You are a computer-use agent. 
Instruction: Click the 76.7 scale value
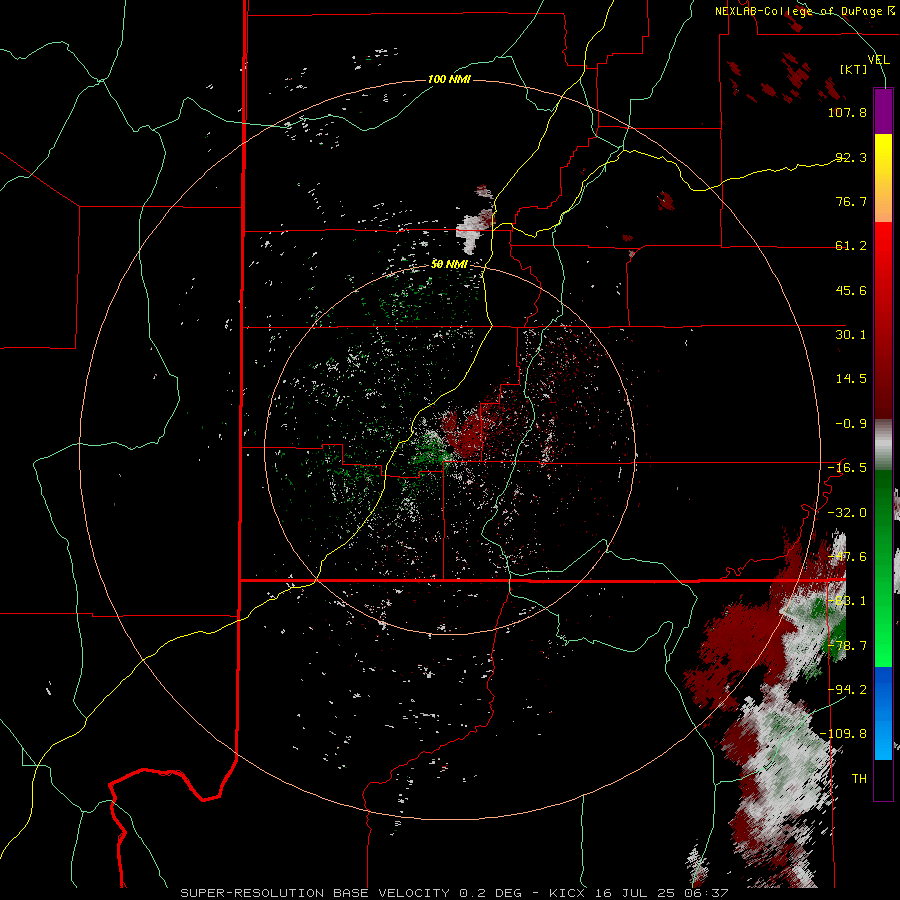(851, 201)
